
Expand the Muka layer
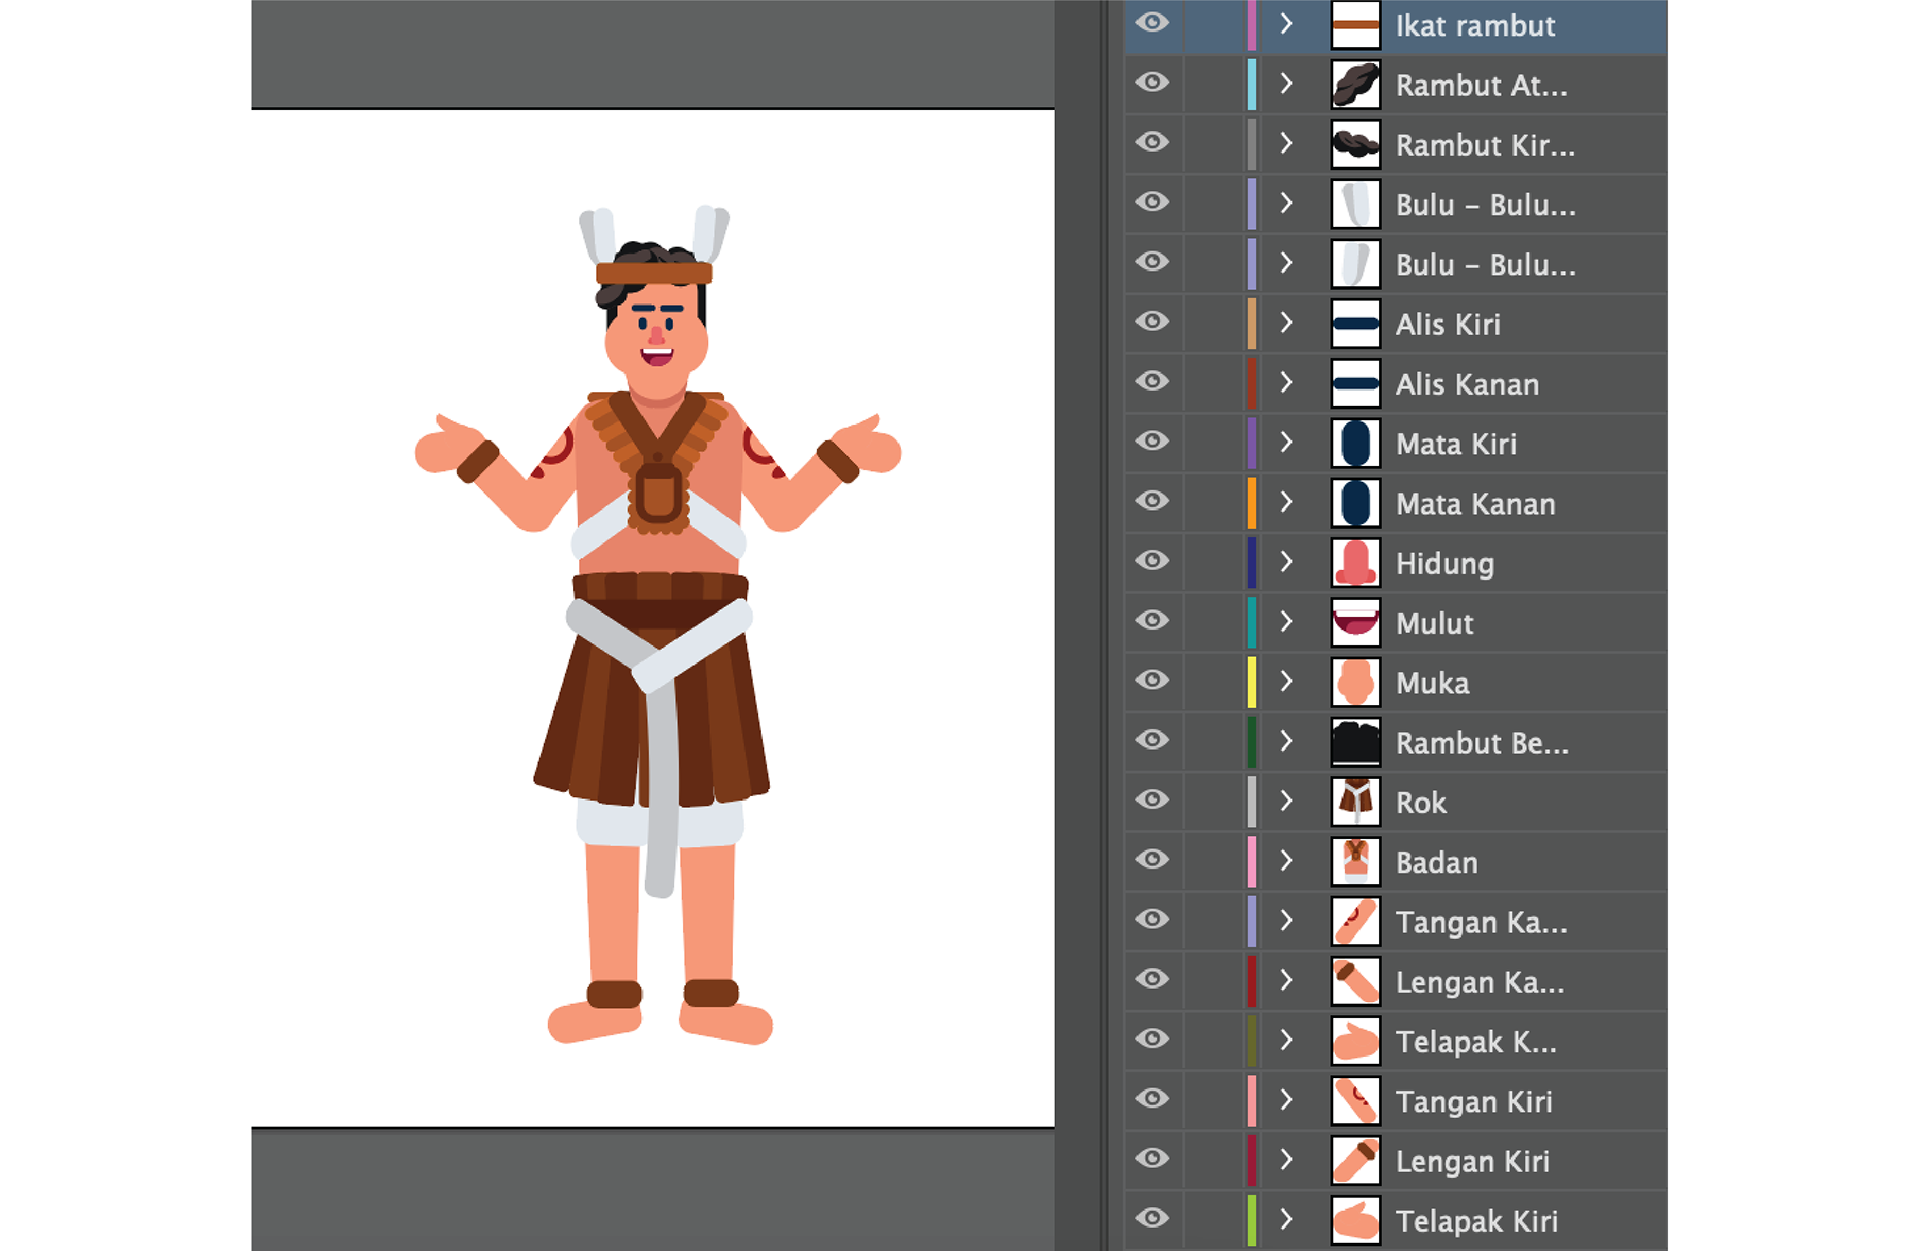(1287, 681)
